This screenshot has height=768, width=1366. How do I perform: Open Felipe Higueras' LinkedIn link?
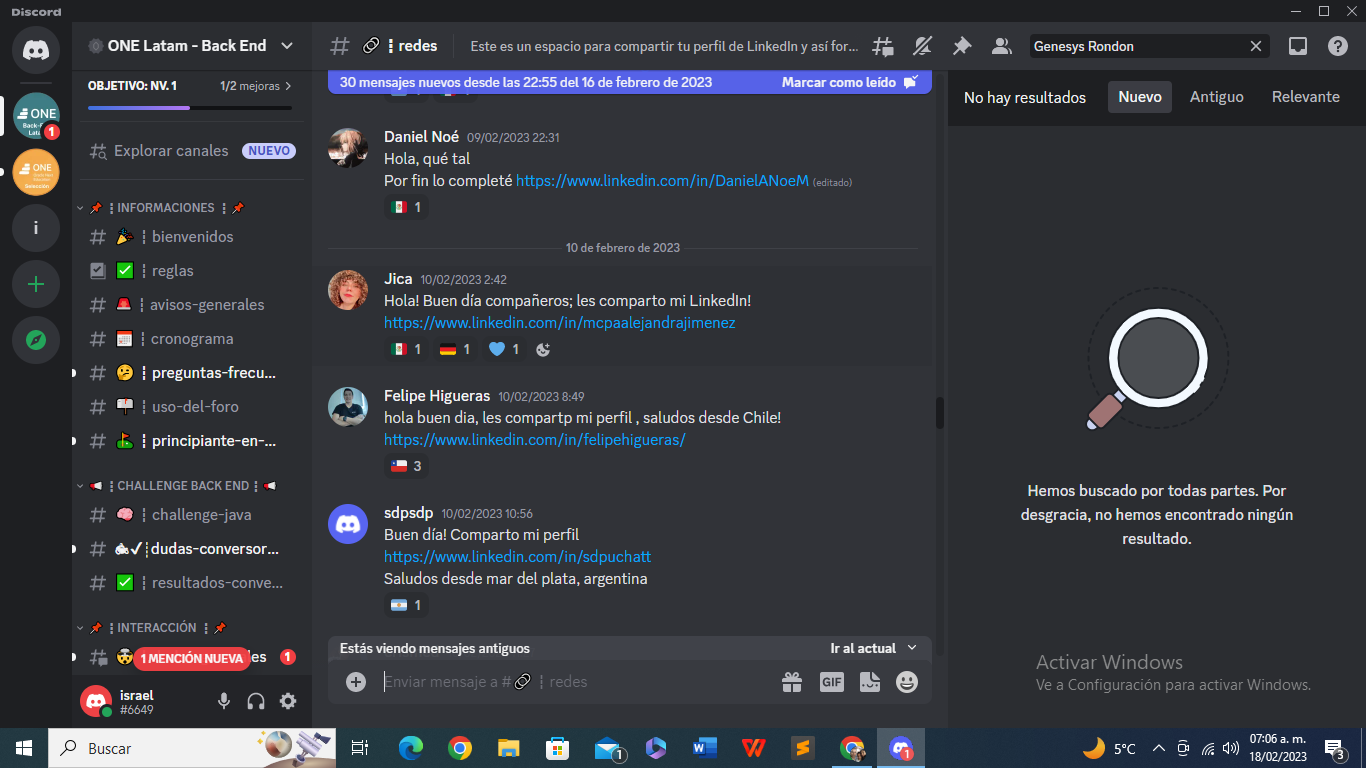point(535,440)
